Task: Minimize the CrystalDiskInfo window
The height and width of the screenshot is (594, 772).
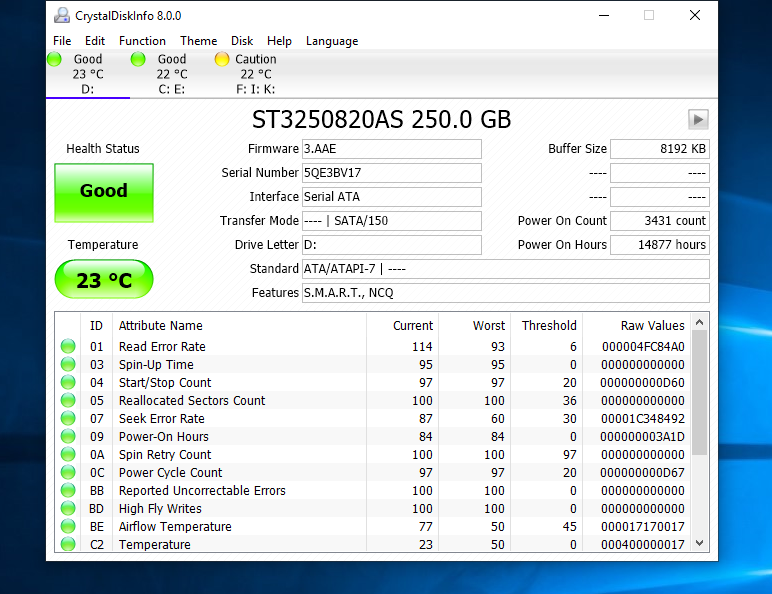Action: pyautogui.click(x=604, y=15)
